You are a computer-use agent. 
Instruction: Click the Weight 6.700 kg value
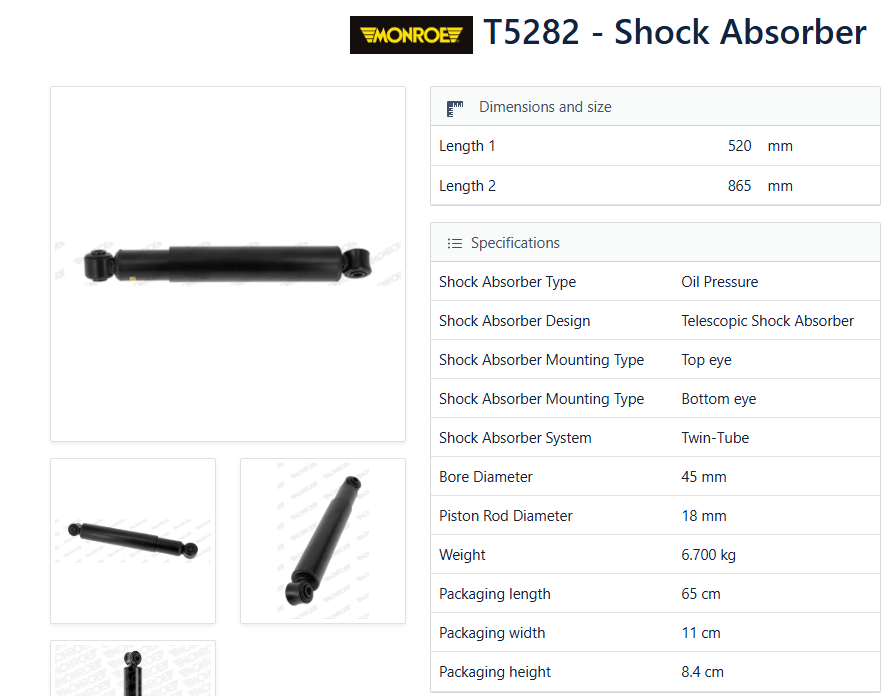click(708, 555)
